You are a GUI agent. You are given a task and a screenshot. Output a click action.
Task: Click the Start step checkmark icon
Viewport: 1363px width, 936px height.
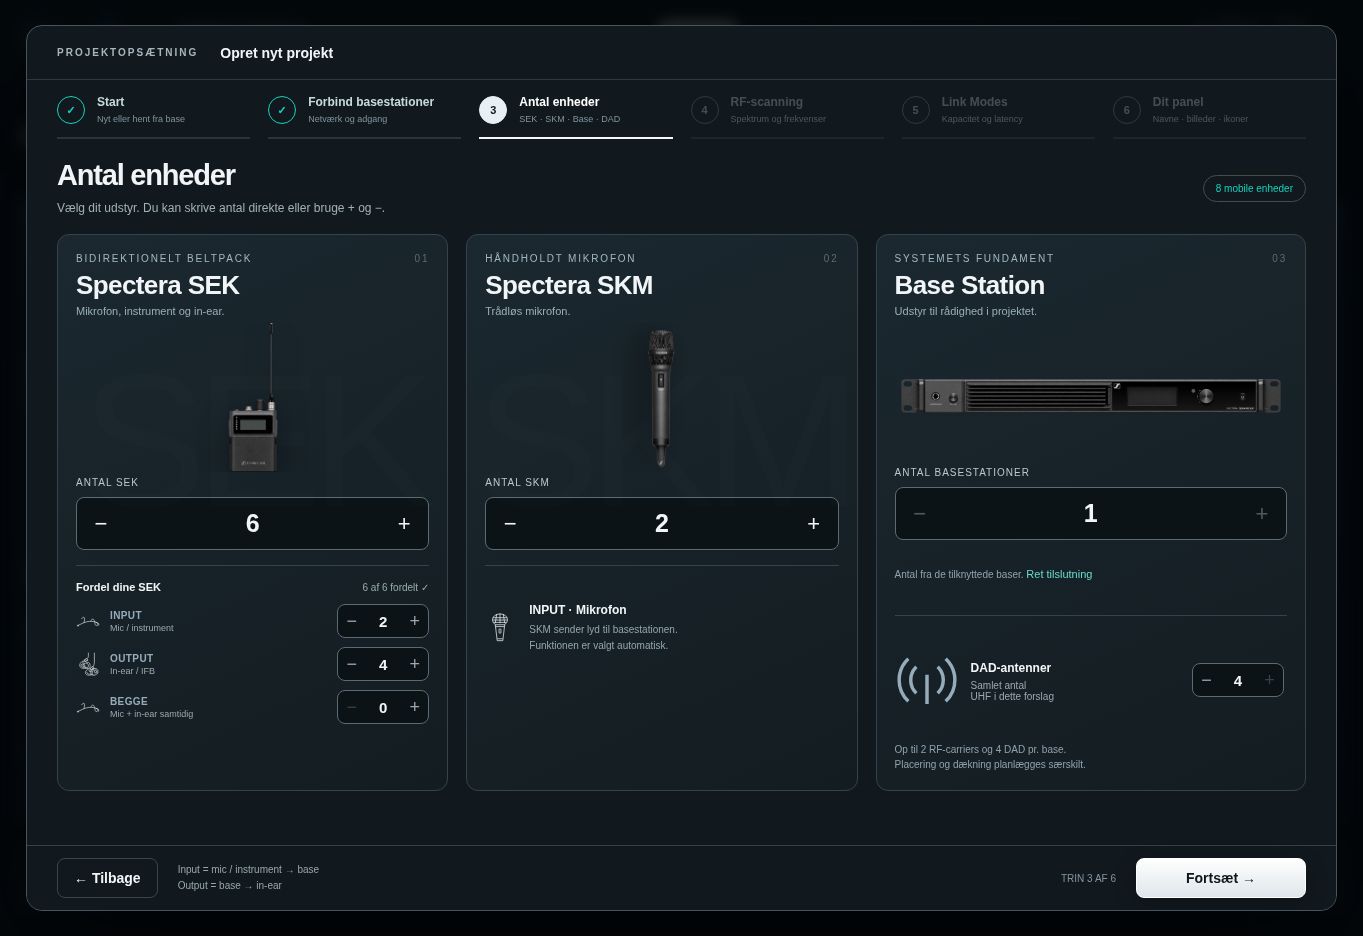pyautogui.click(x=71, y=110)
